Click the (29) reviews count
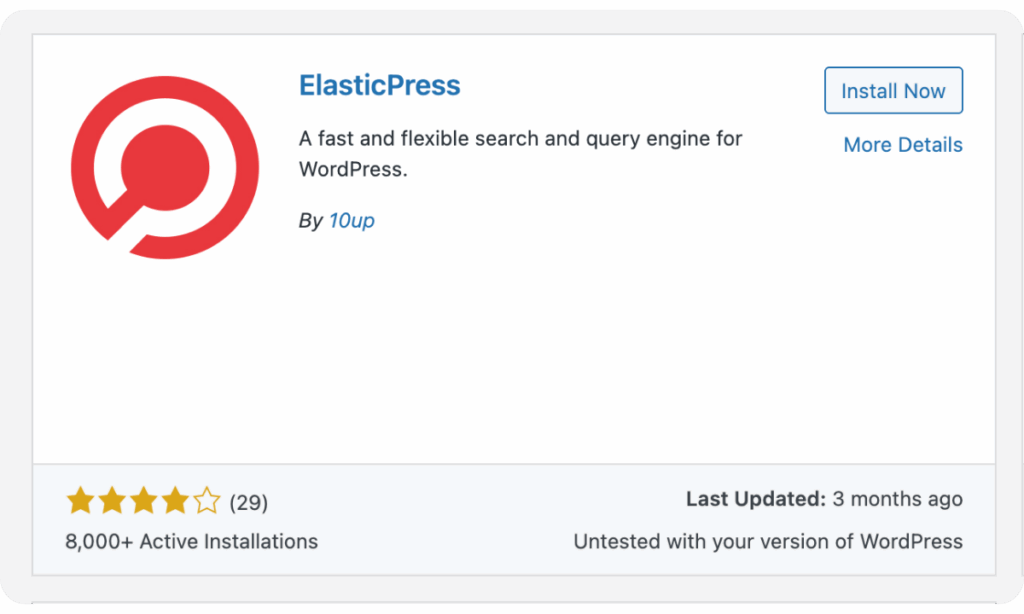The width and height of the screenshot is (1024, 614). (x=249, y=503)
